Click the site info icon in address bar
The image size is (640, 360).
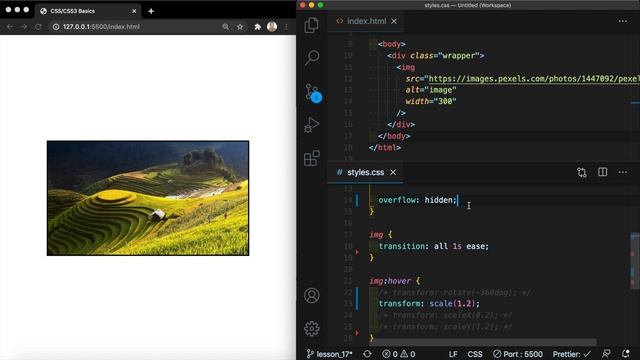(56, 27)
